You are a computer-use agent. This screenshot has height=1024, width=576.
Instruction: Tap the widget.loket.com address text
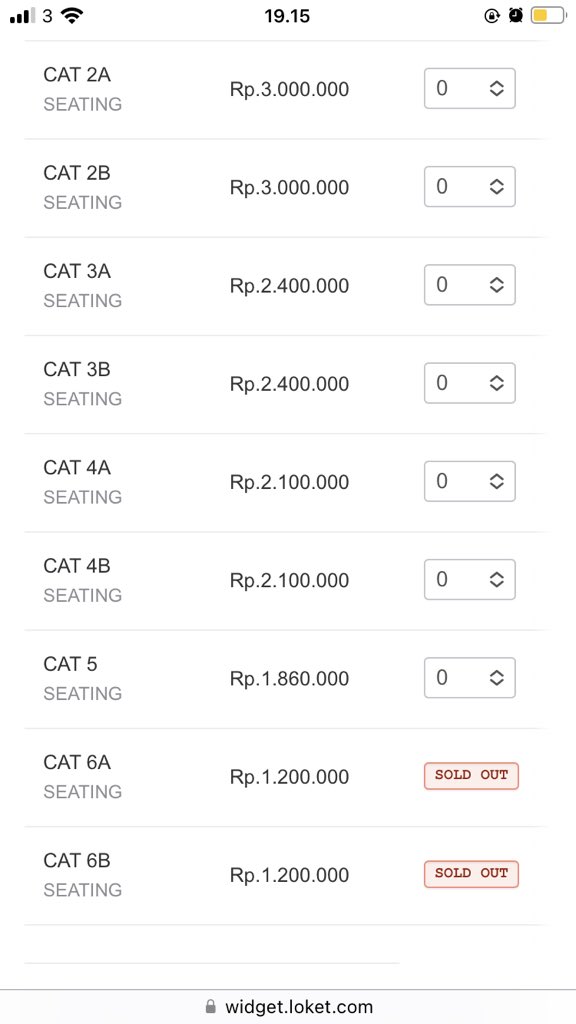[298, 1006]
